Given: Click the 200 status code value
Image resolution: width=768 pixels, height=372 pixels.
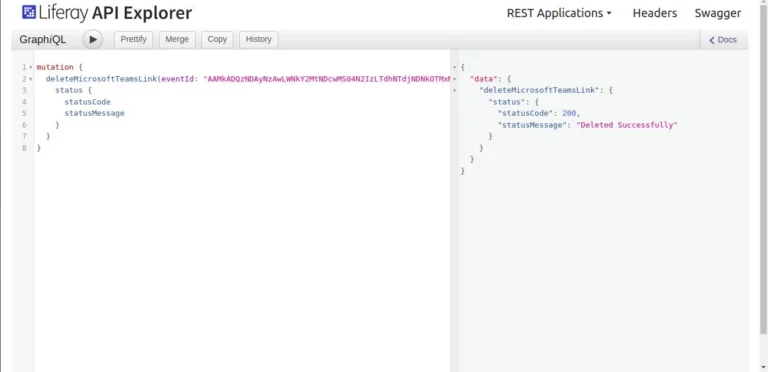Looking at the screenshot, I should click(569, 114).
